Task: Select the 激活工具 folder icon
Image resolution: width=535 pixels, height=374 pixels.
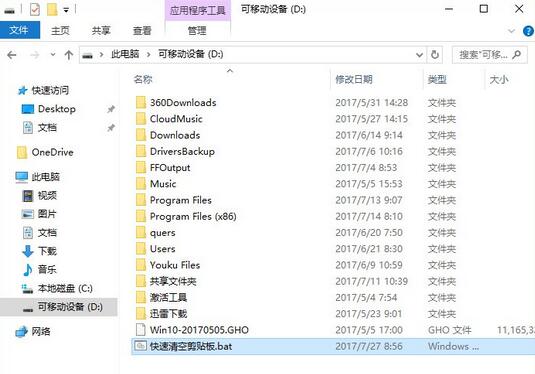Action: coord(141,298)
